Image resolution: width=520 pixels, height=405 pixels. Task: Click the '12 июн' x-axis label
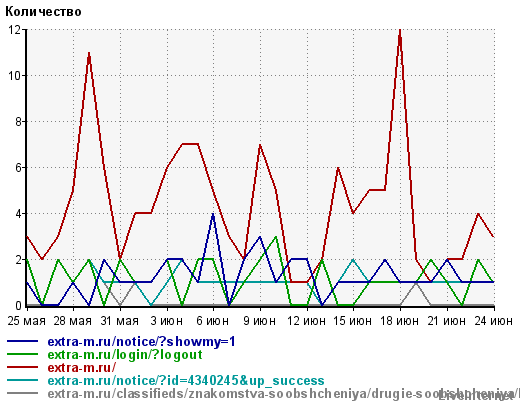click(306, 321)
